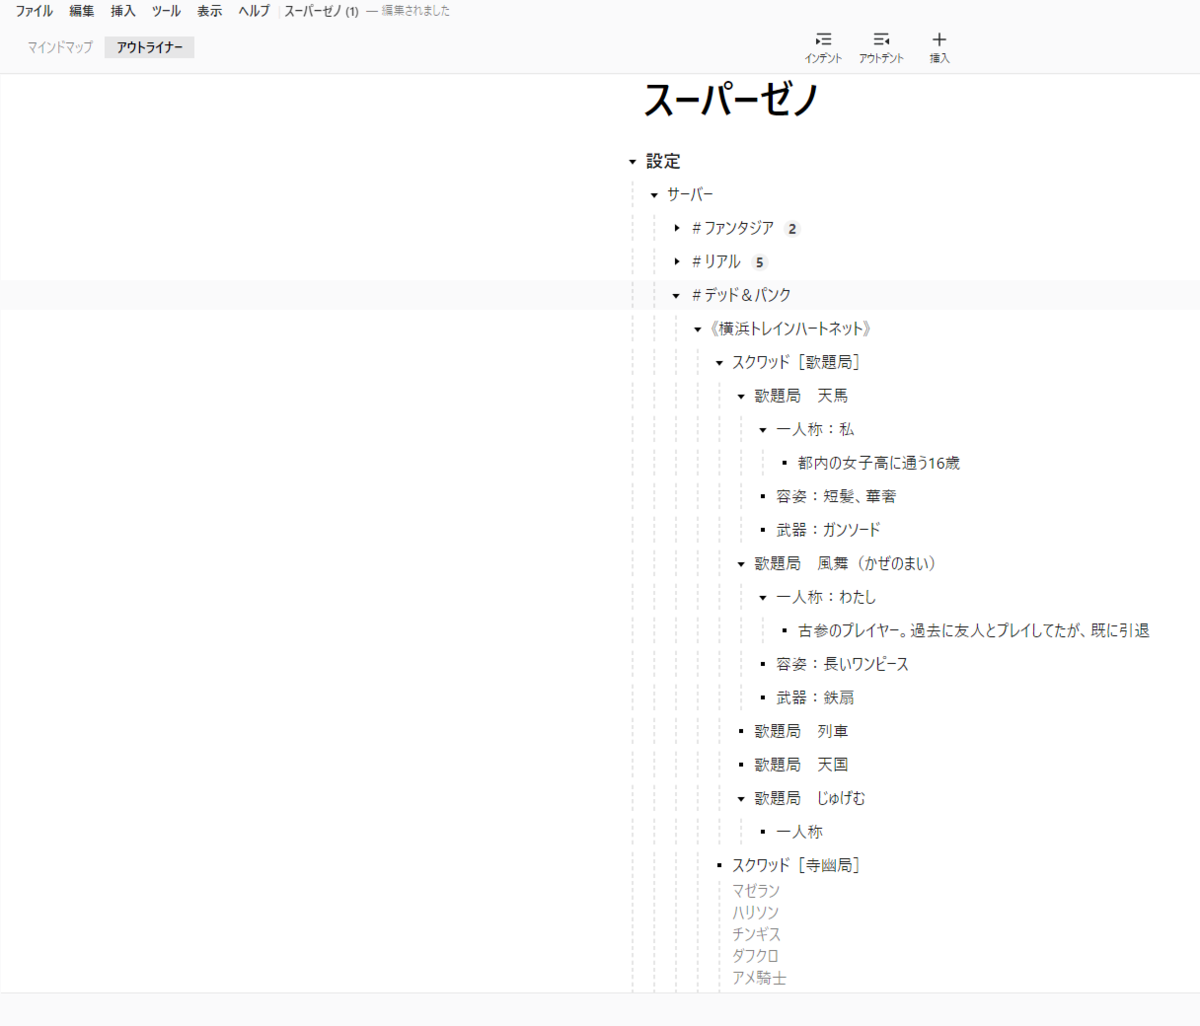The image size is (1200, 1026).
Task: Open the ヘルプ menu
Action: tap(254, 11)
